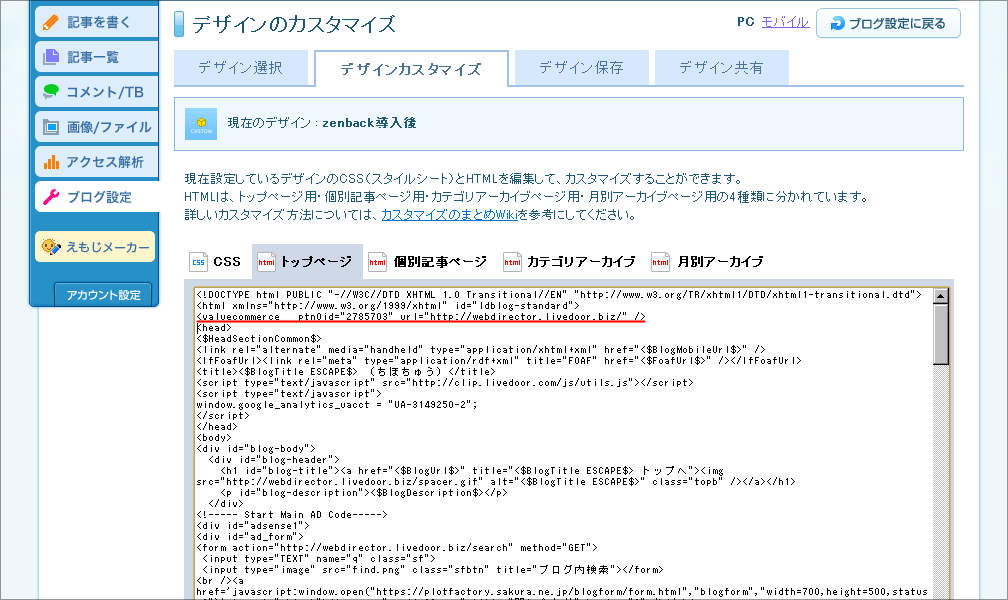The width and height of the screenshot is (1008, 600).
Task: Select the トップページ HTML tab
Action: pyautogui.click(x=307, y=262)
